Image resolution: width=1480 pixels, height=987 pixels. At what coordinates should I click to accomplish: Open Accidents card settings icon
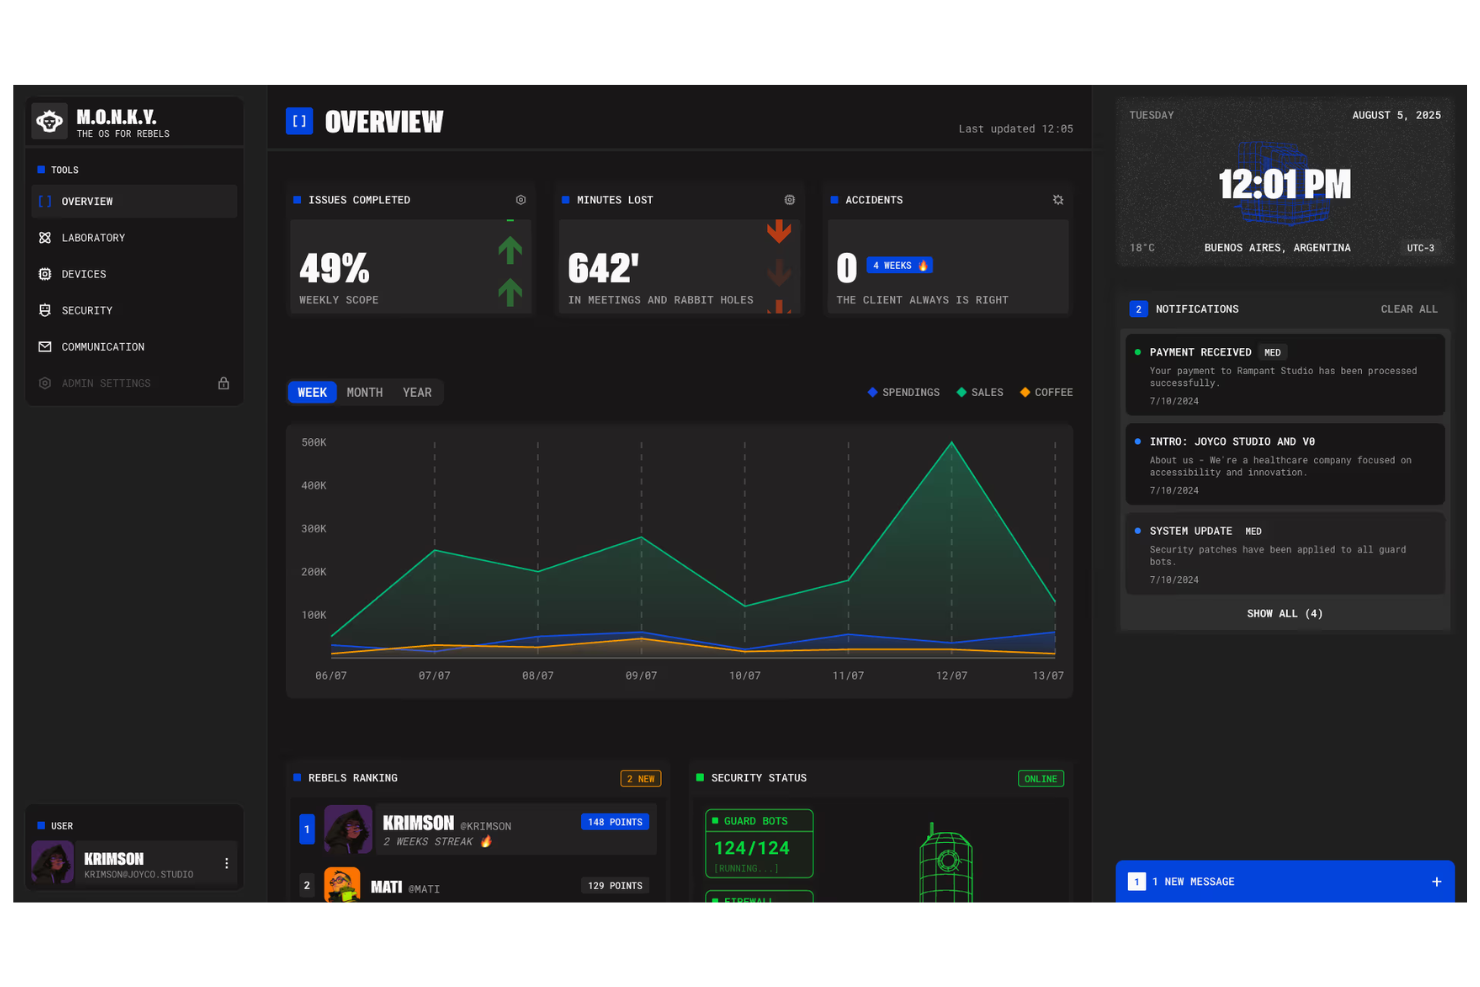pos(1058,200)
